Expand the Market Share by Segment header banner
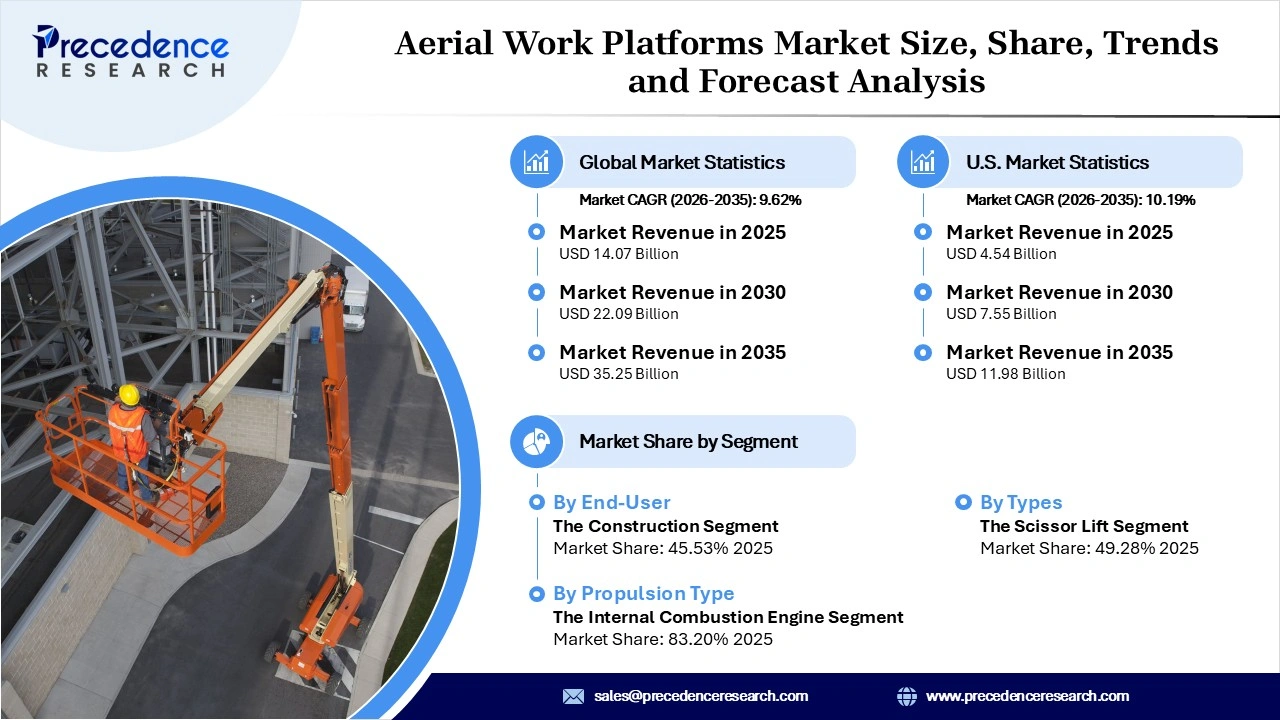Screen dimensions: 1280x720 point(683,441)
